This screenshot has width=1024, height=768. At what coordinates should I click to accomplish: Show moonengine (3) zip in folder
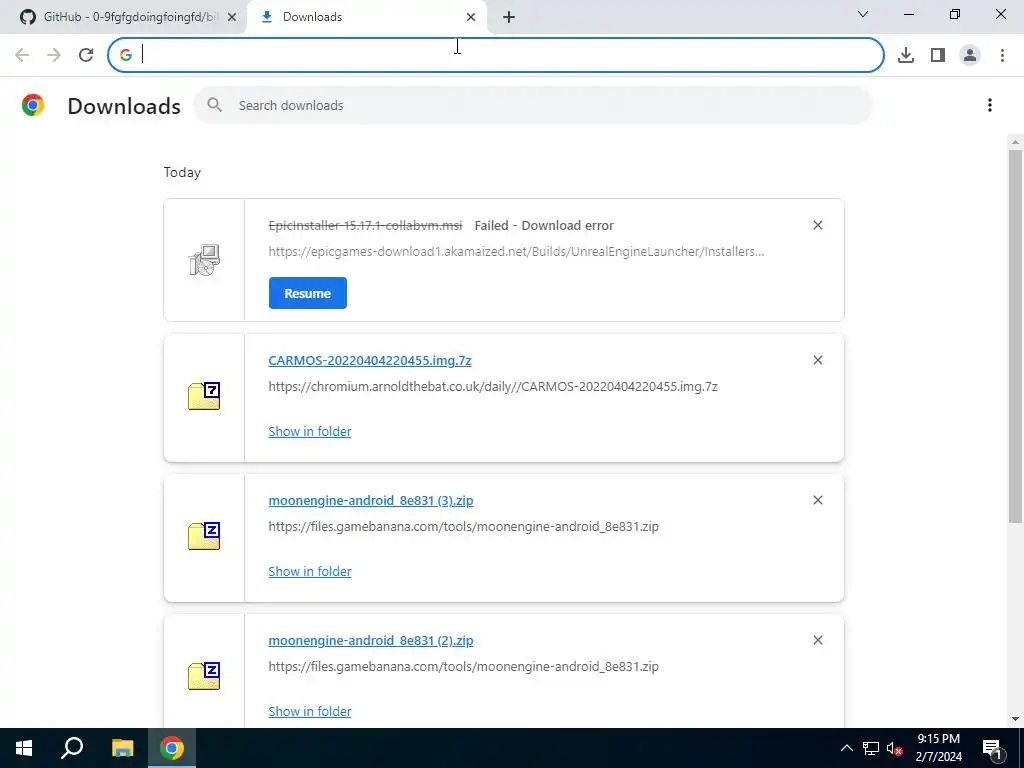[x=310, y=571]
